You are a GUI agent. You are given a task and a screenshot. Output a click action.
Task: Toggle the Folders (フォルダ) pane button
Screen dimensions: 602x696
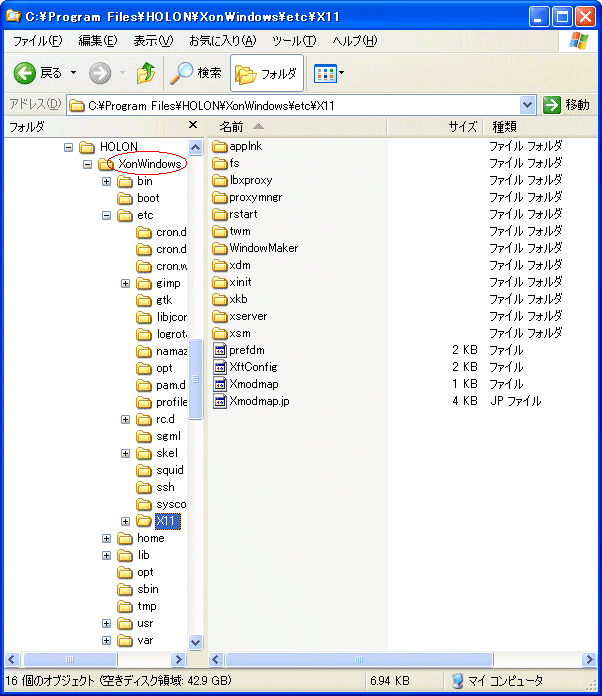[266, 73]
